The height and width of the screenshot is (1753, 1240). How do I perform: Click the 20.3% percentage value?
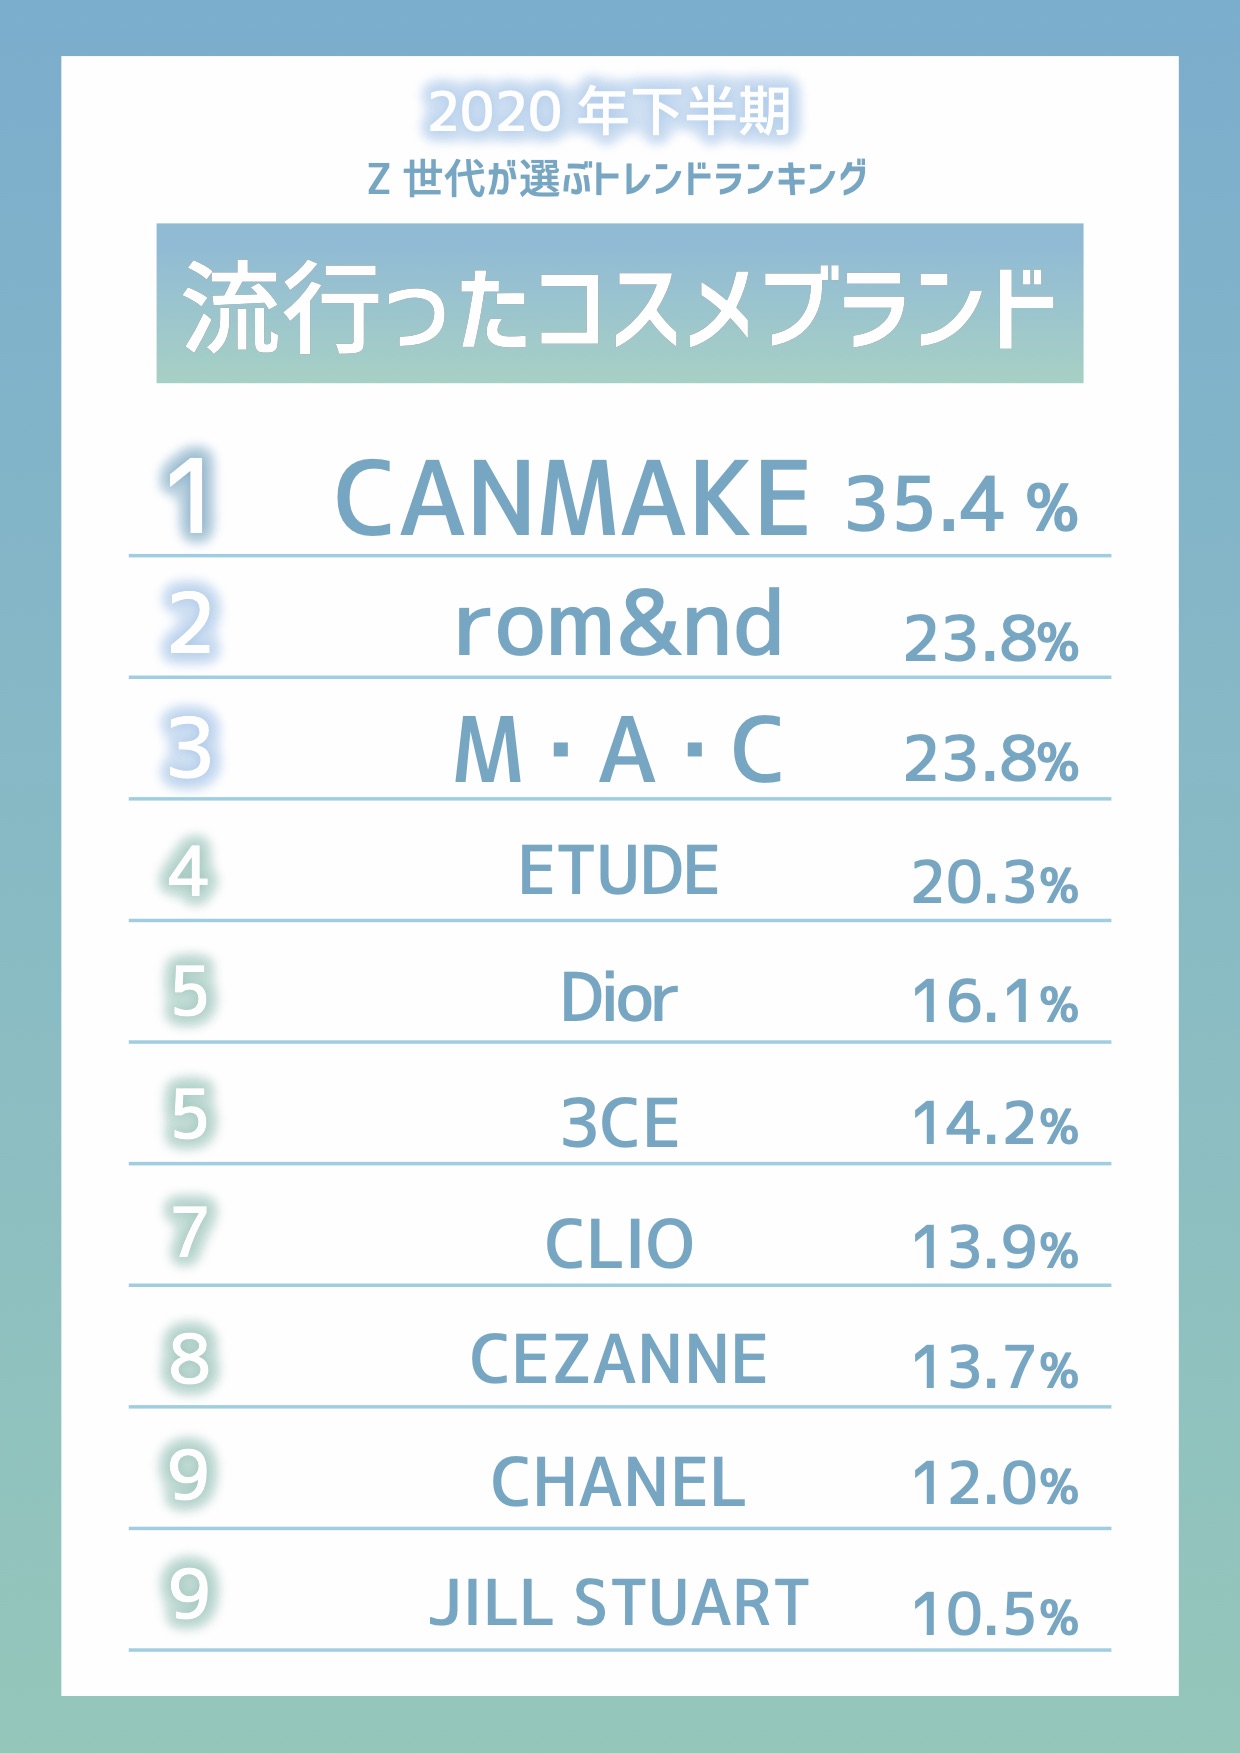pos(995,883)
